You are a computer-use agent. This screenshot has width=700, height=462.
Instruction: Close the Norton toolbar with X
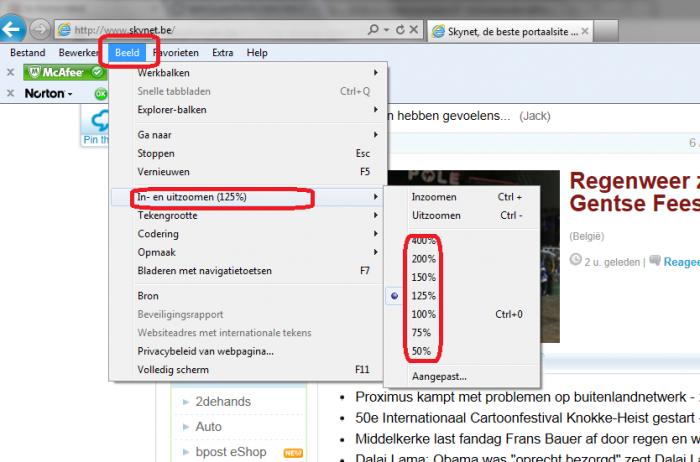point(10,93)
